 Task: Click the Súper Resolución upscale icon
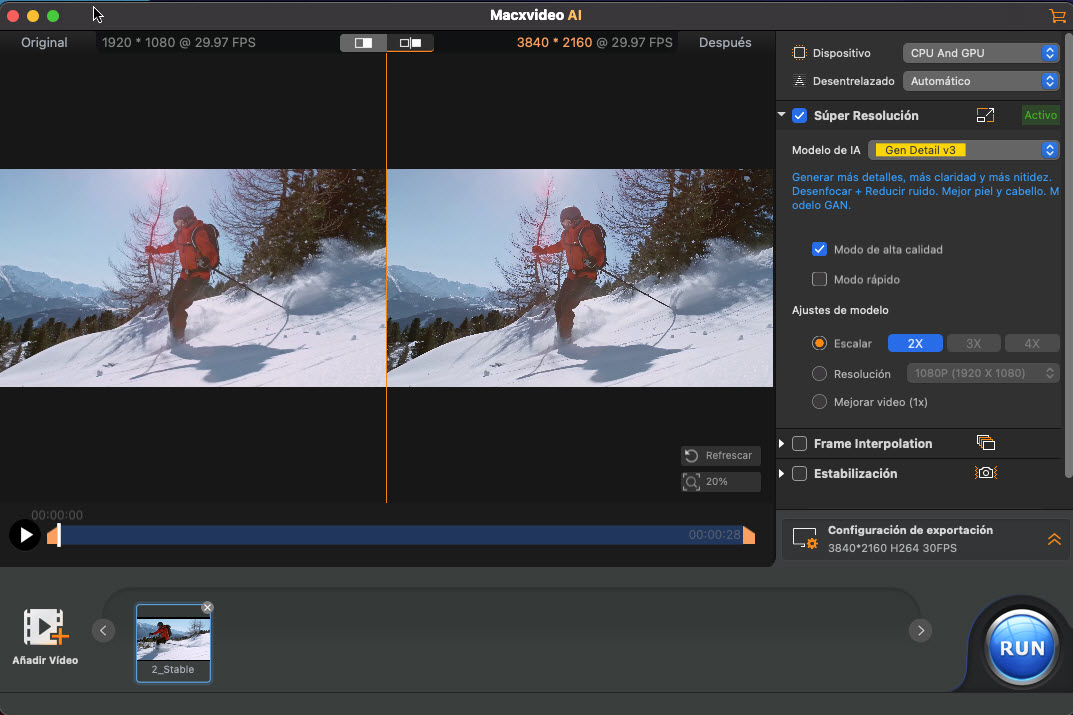coord(985,116)
